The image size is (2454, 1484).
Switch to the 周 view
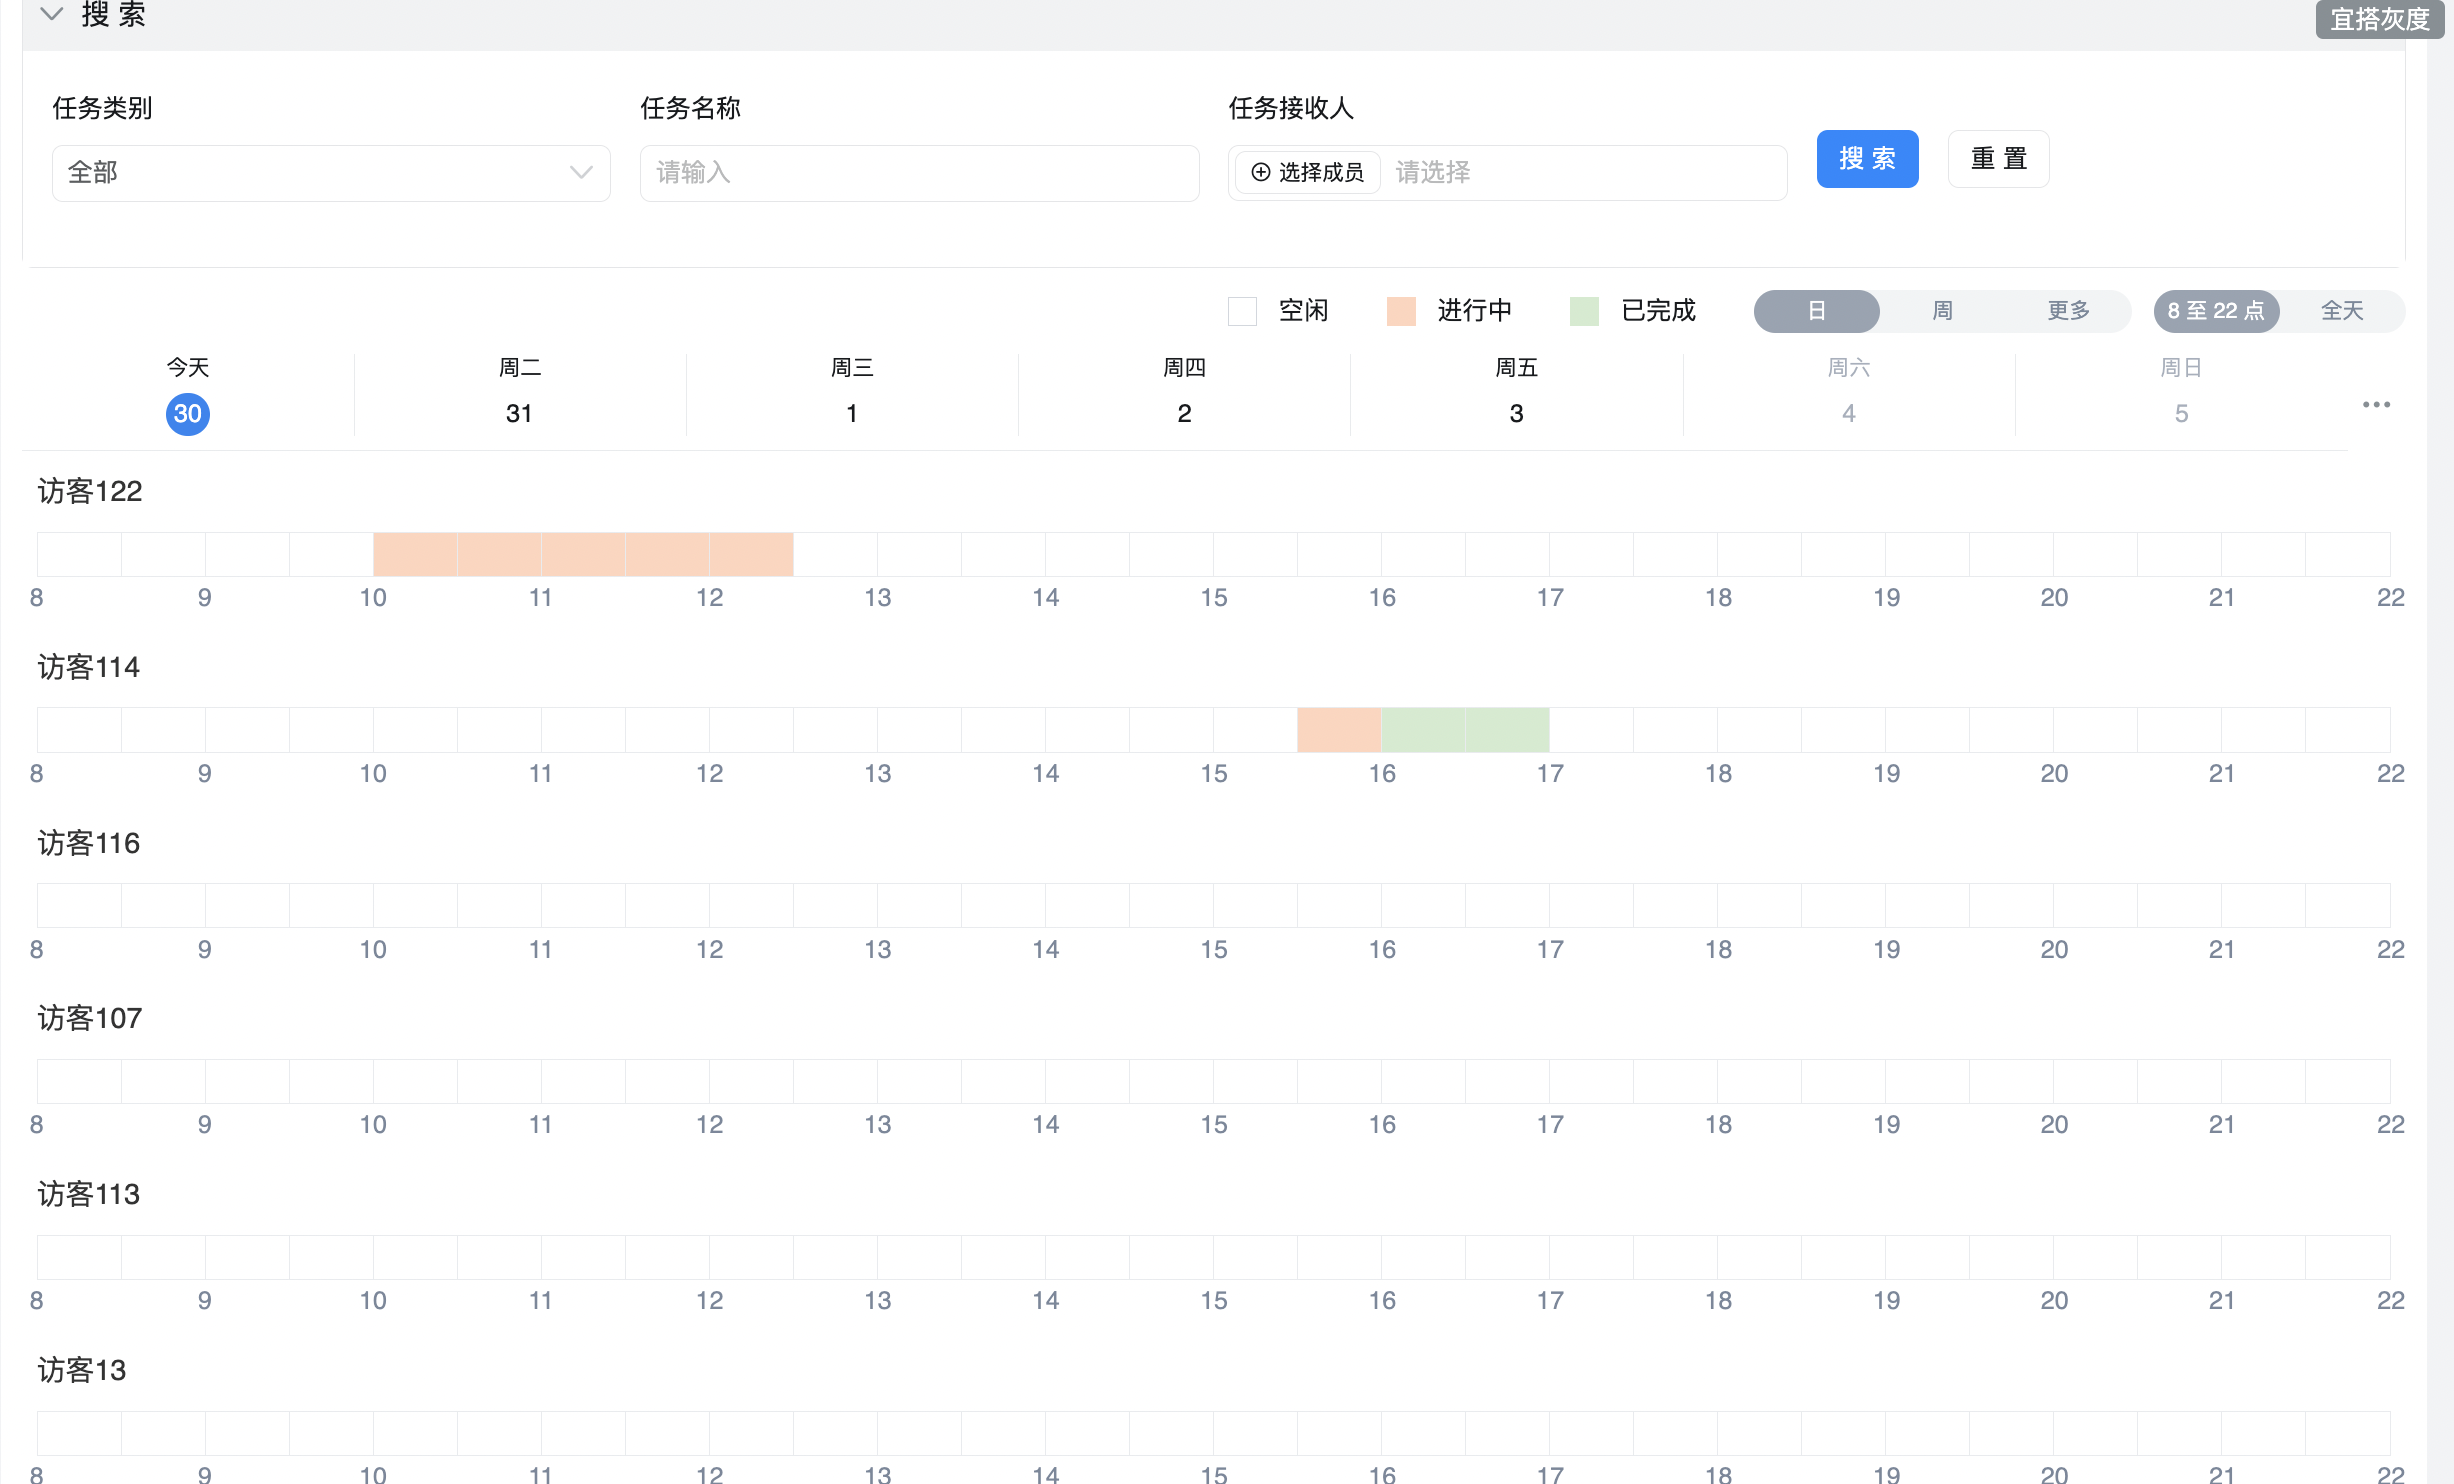pos(1942,311)
